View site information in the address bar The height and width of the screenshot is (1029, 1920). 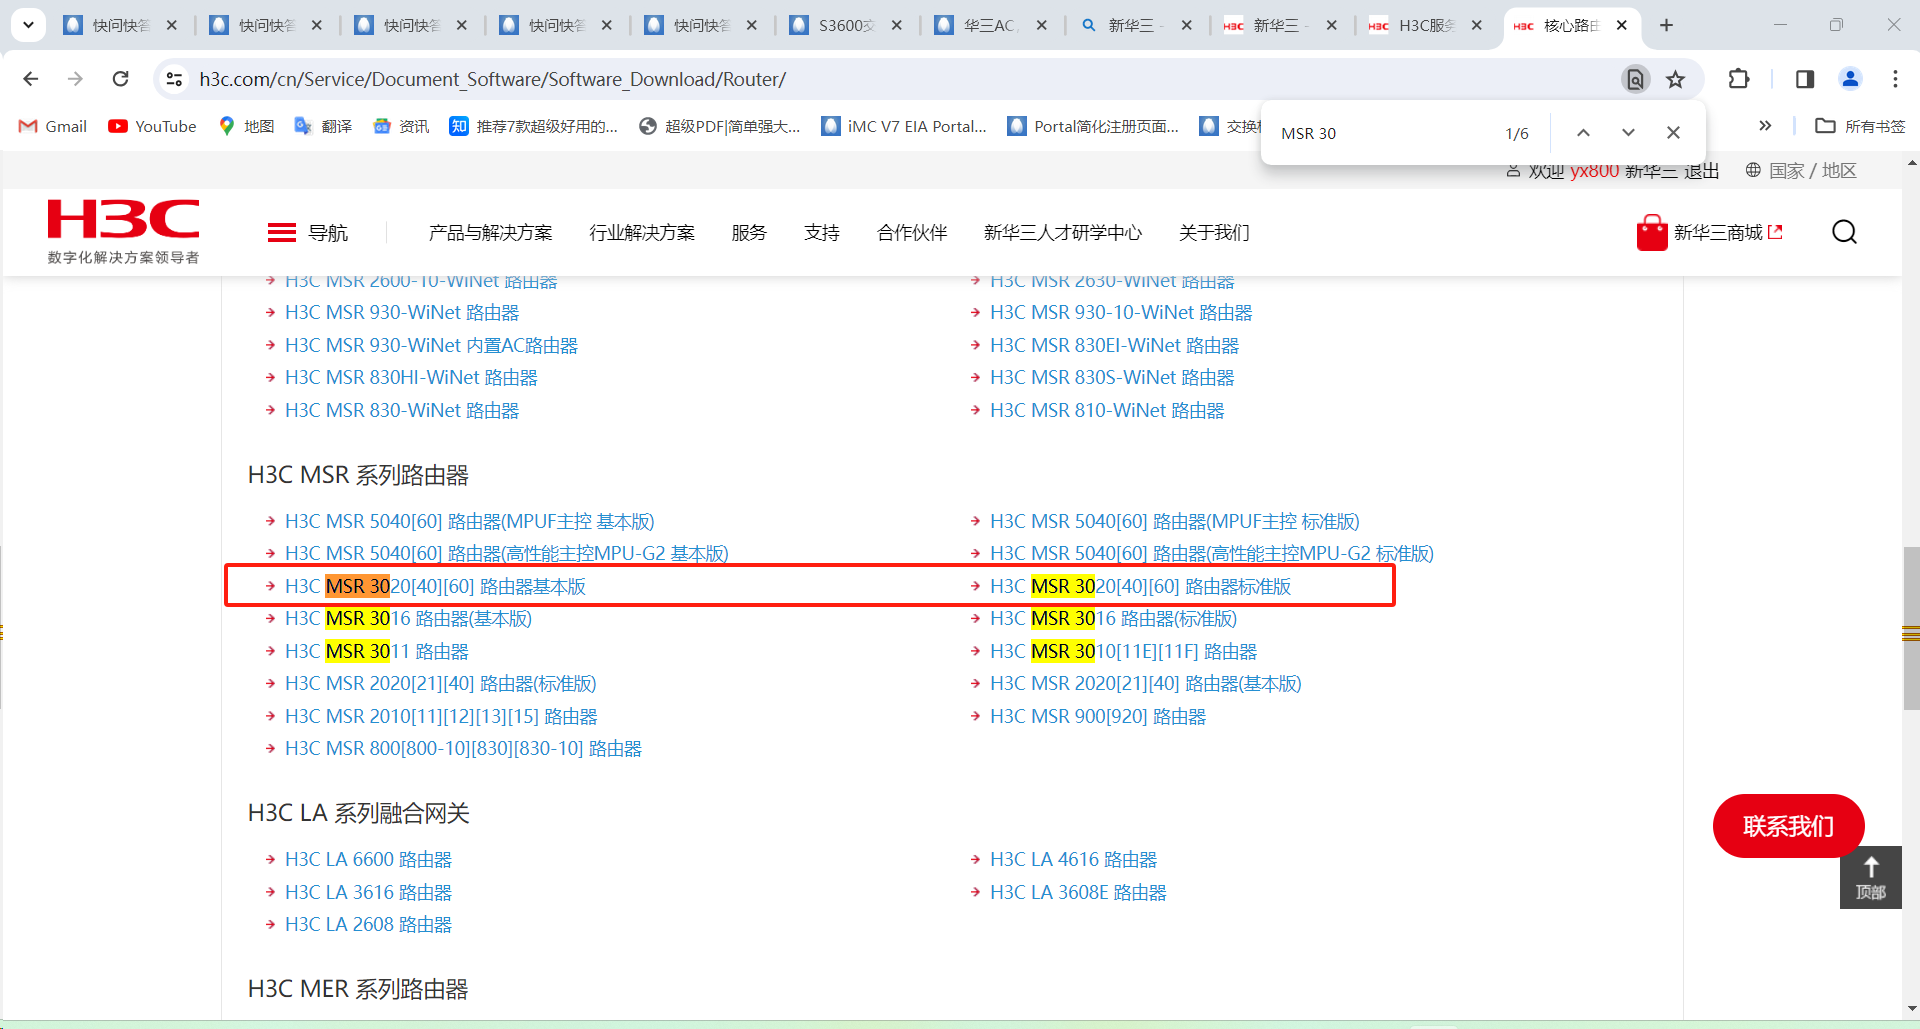[x=174, y=79]
